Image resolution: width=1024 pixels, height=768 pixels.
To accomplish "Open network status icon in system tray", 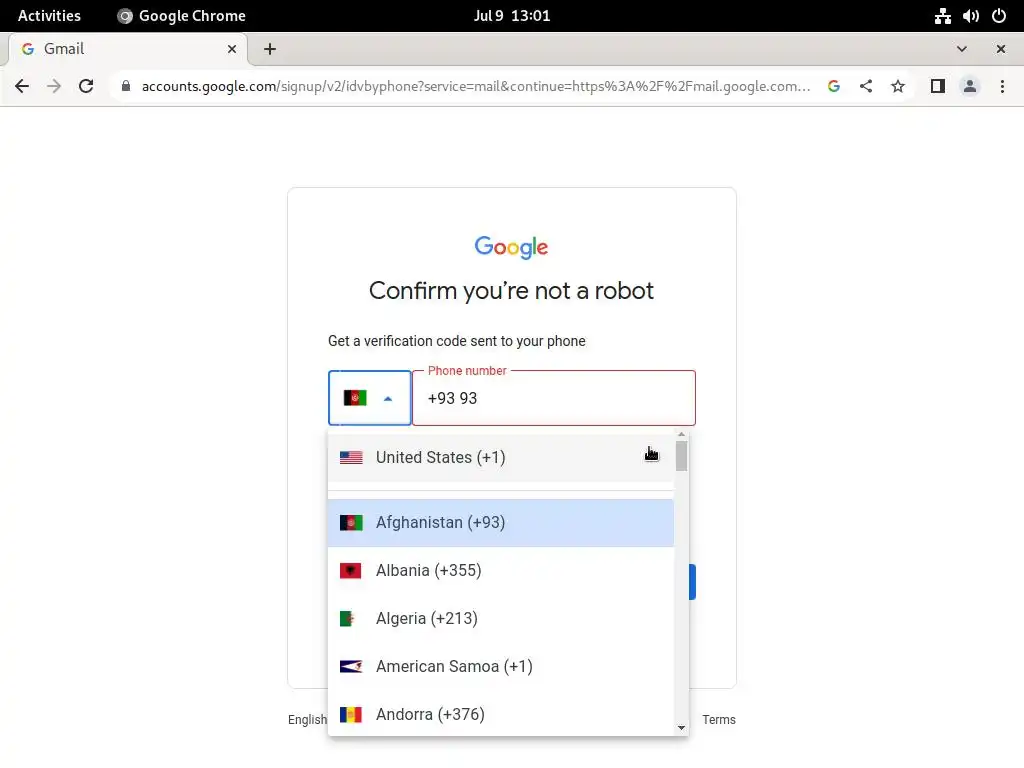I will [x=942, y=16].
